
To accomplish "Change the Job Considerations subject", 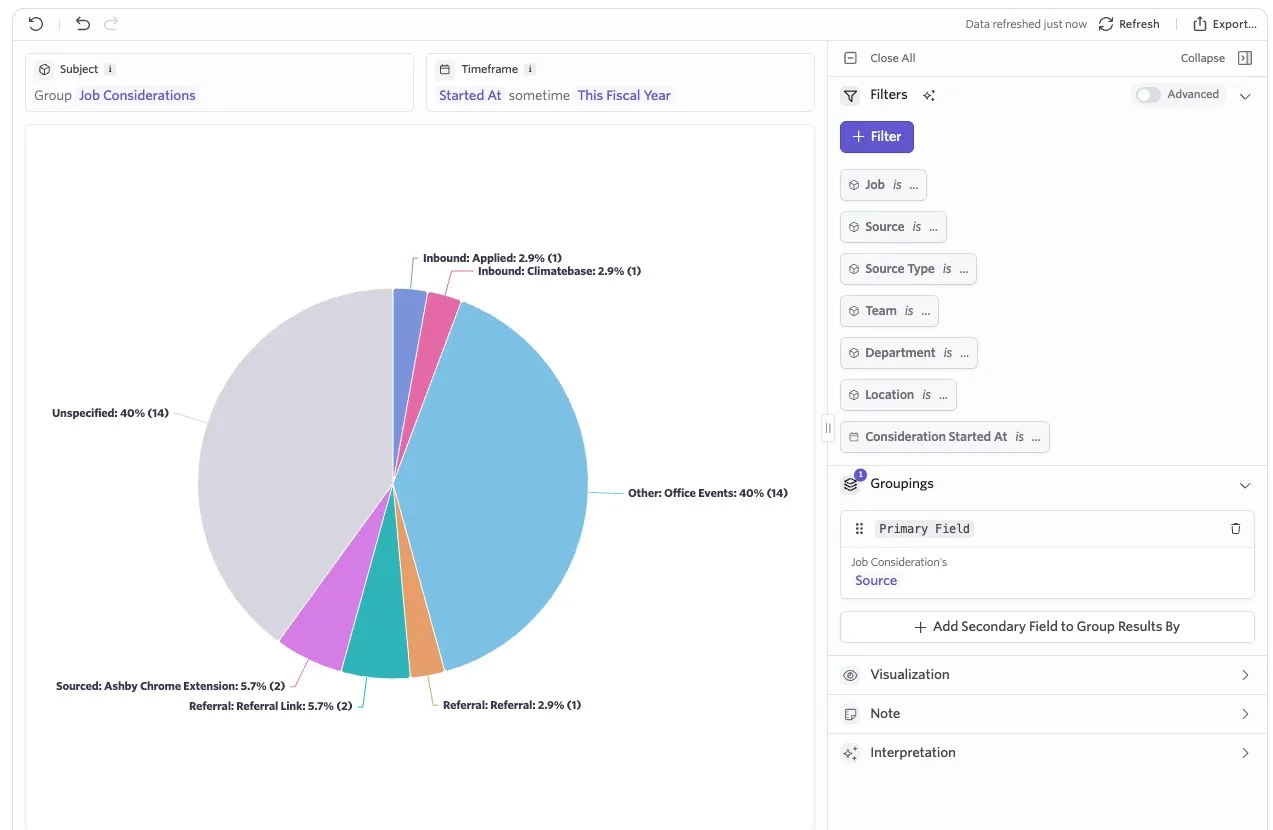I will [x=137, y=96].
